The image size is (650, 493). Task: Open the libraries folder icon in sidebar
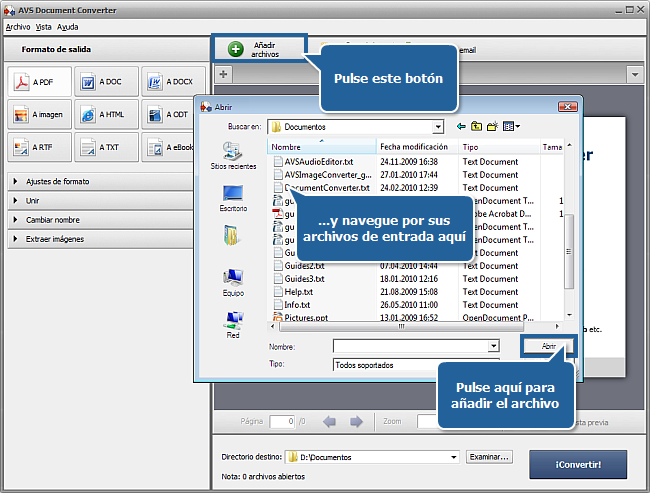pos(231,235)
